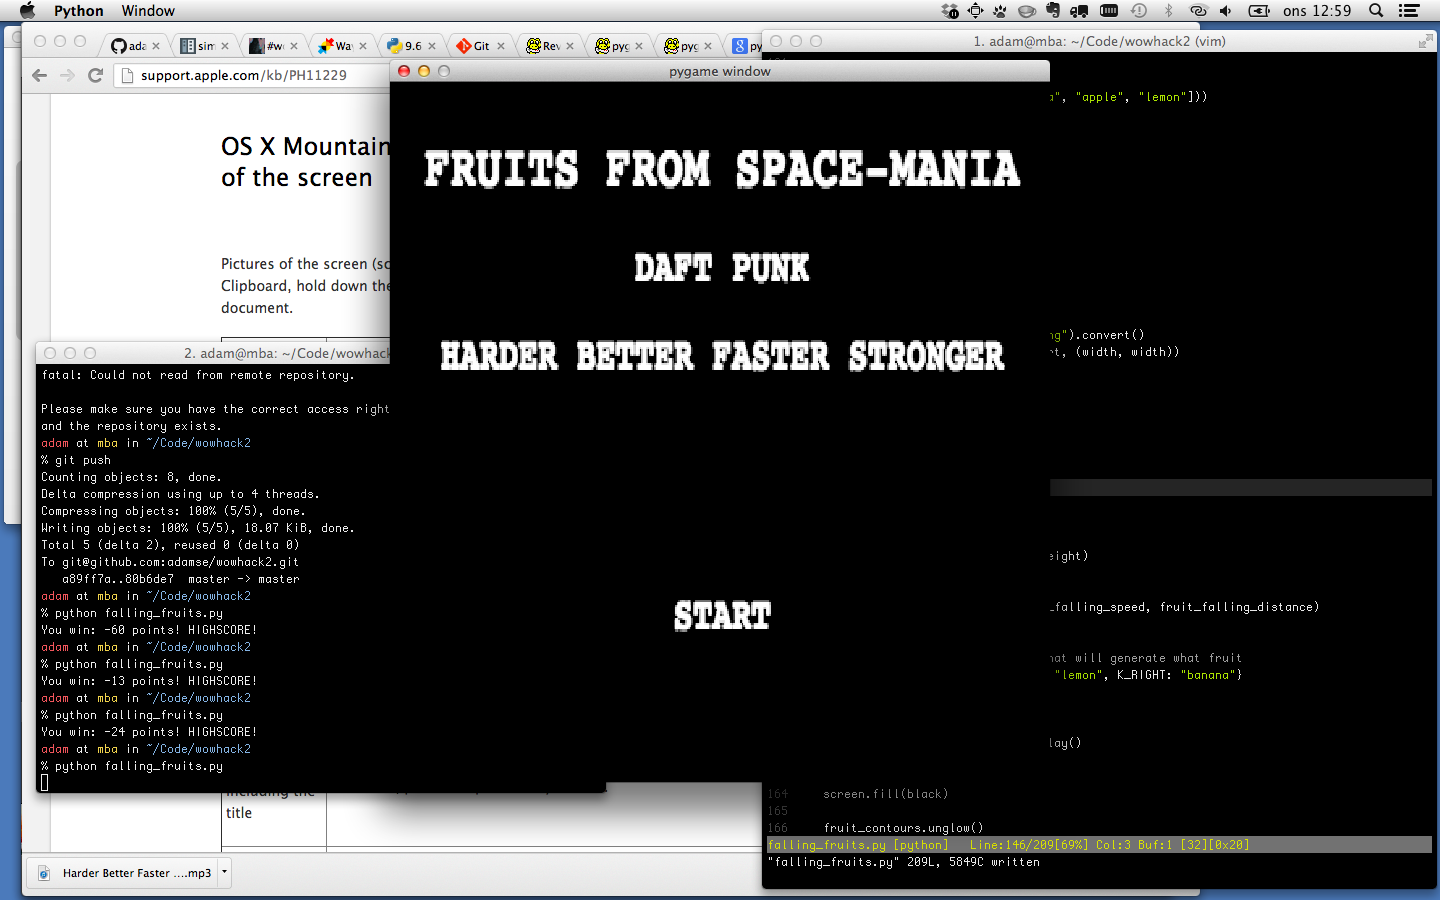Close the 'sim' Chrome tab

pos(225,46)
